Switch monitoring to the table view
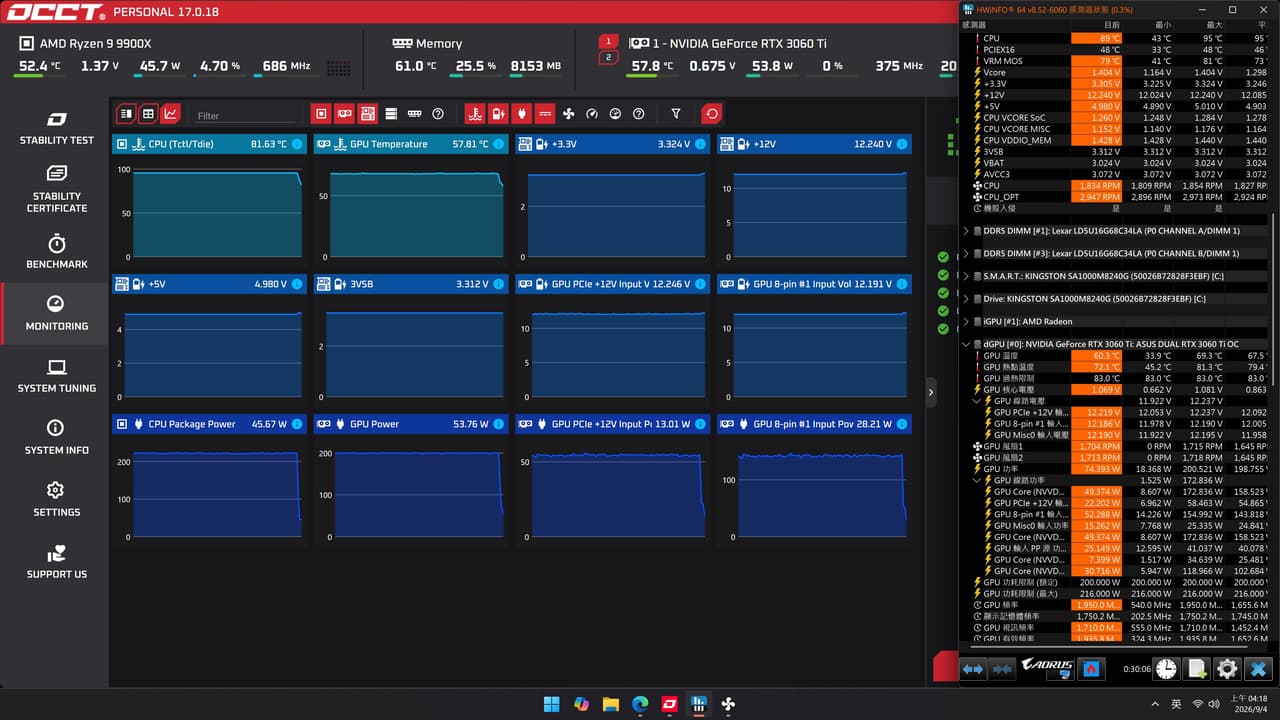 [x=148, y=114]
